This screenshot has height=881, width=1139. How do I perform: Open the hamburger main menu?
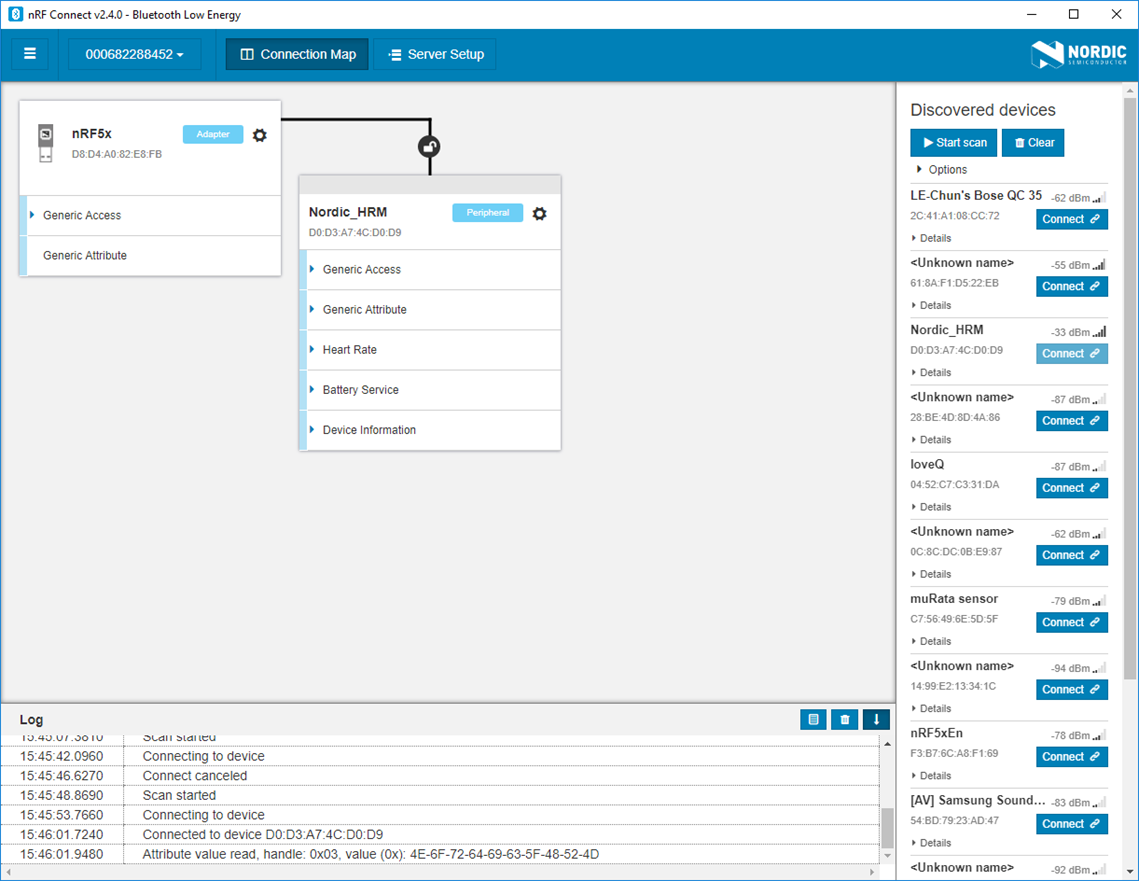click(x=30, y=54)
